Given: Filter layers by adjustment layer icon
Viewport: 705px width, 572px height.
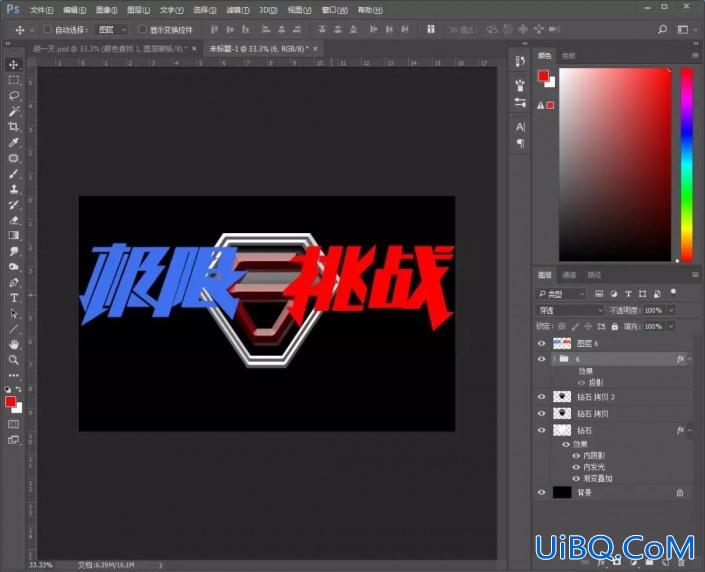Looking at the screenshot, I should [614, 294].
